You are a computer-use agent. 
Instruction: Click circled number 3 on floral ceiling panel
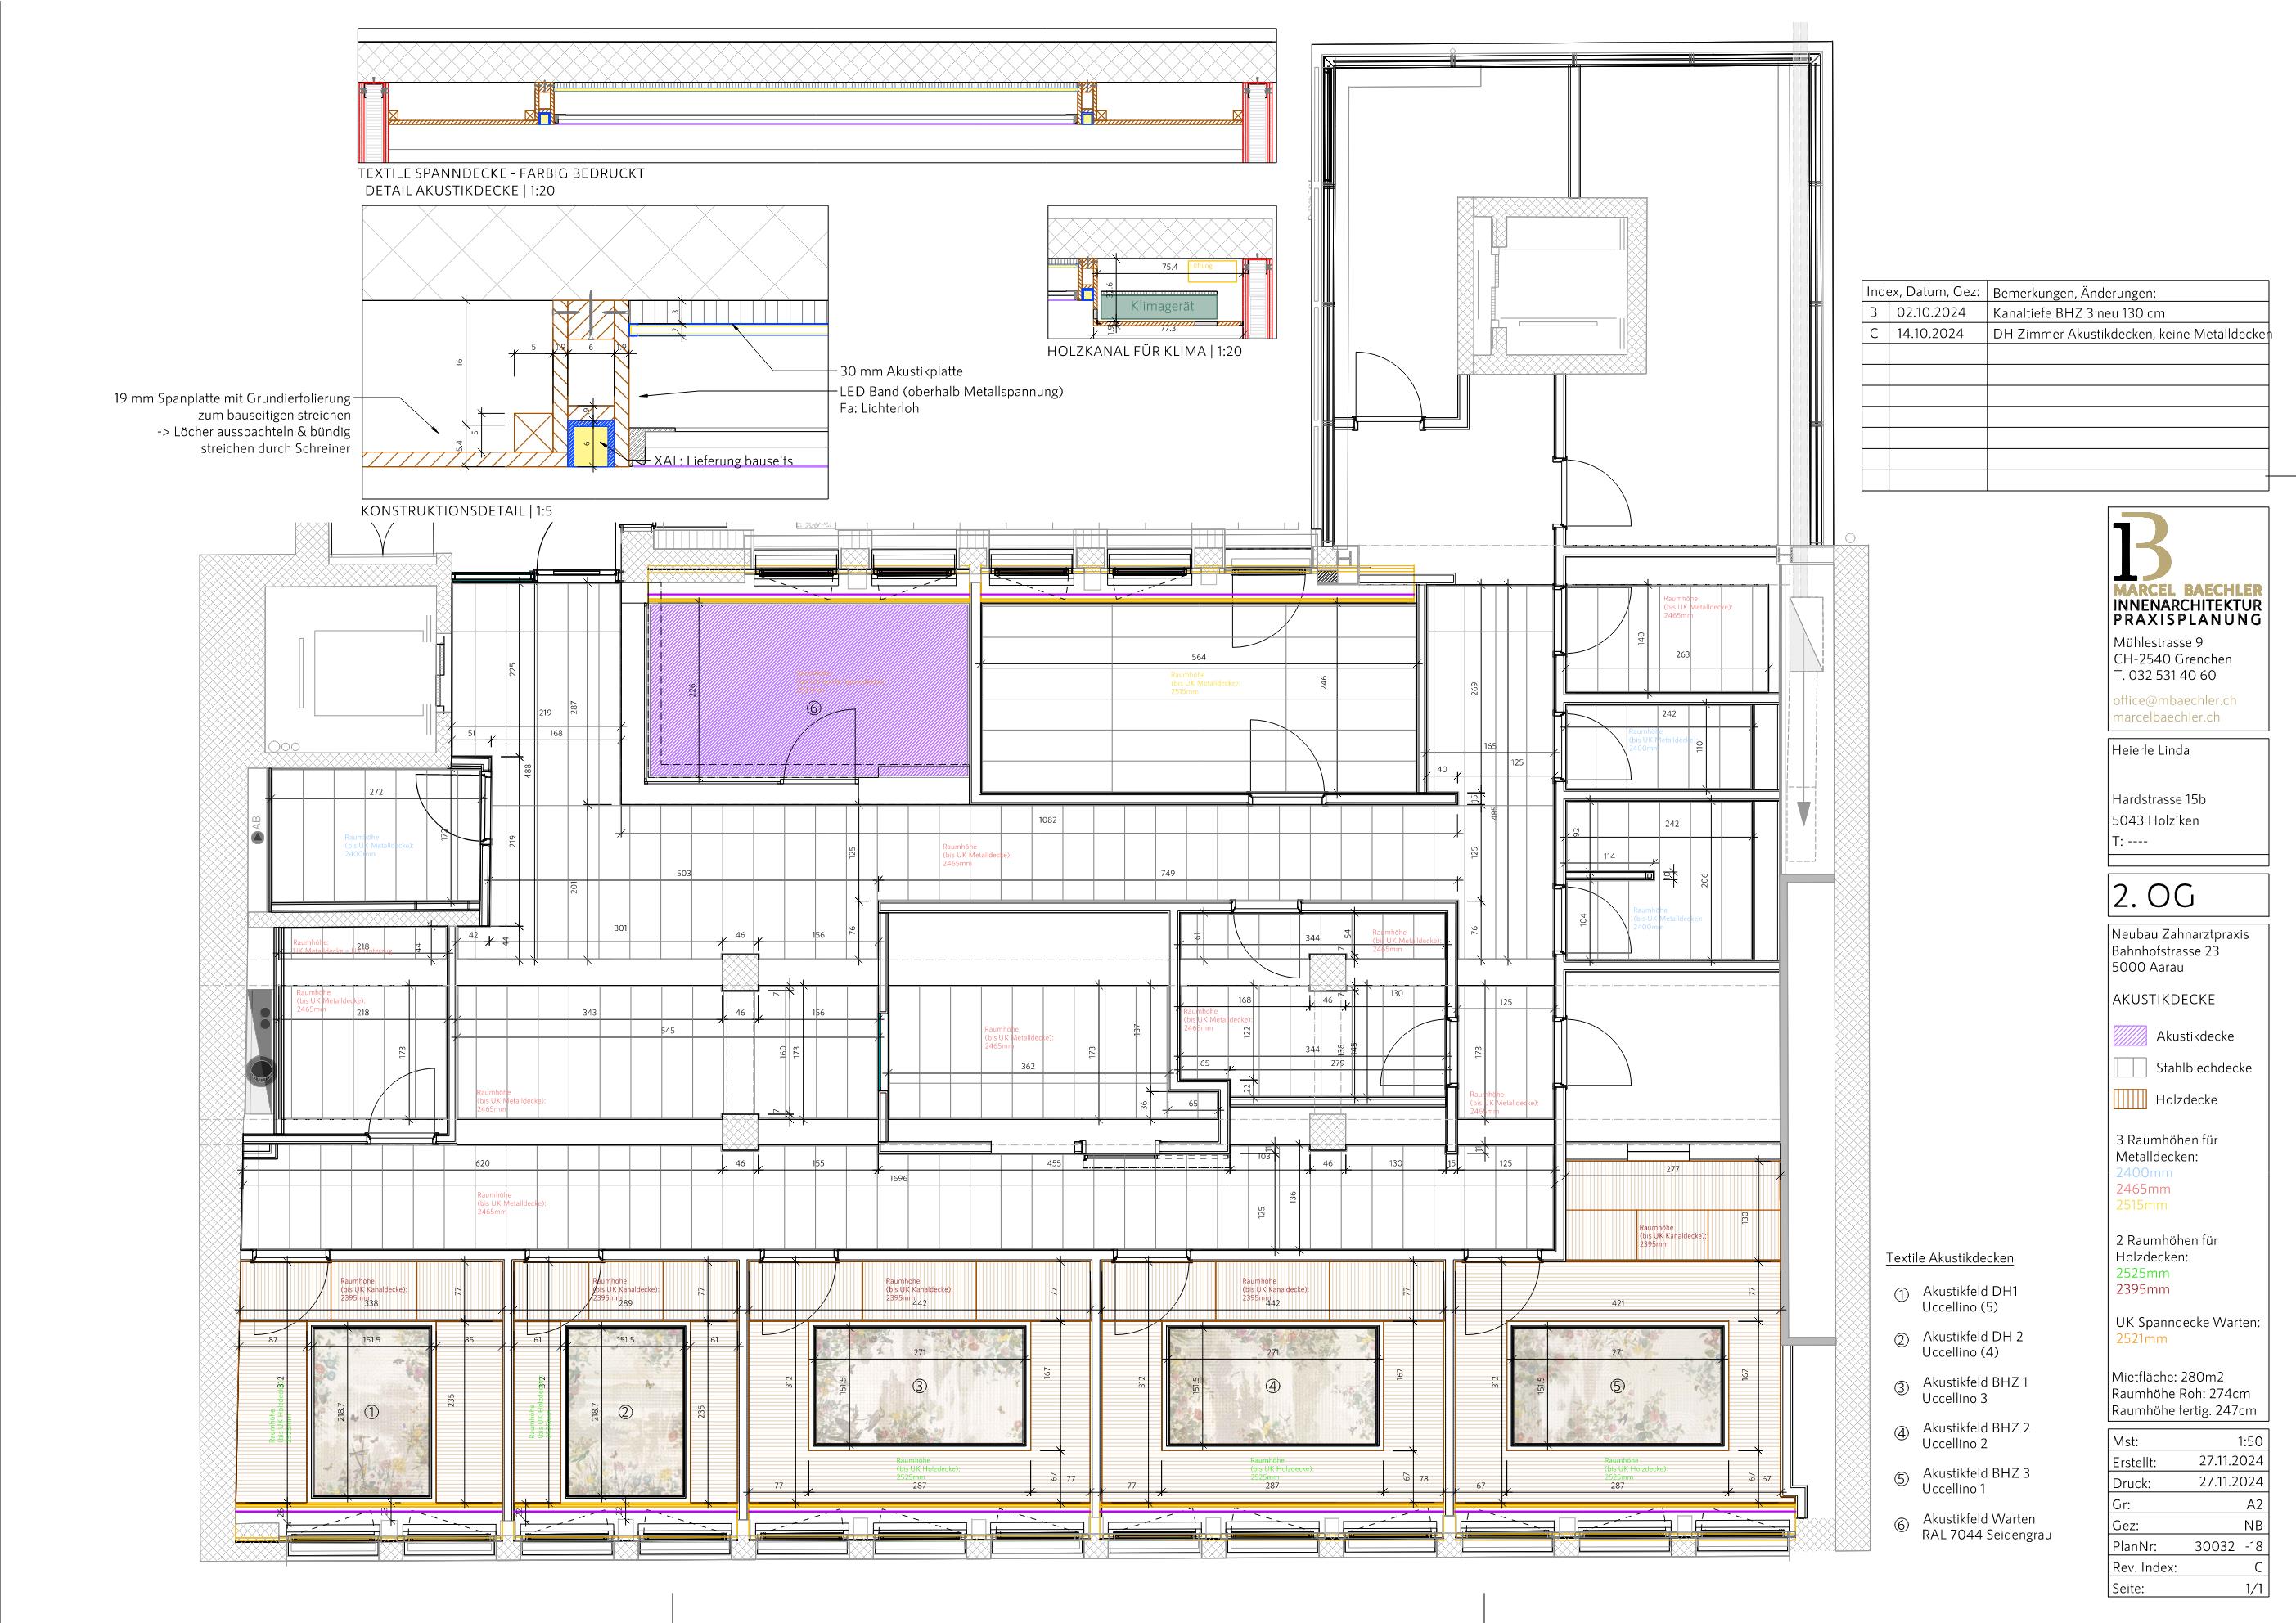(x=919, y=1386)
